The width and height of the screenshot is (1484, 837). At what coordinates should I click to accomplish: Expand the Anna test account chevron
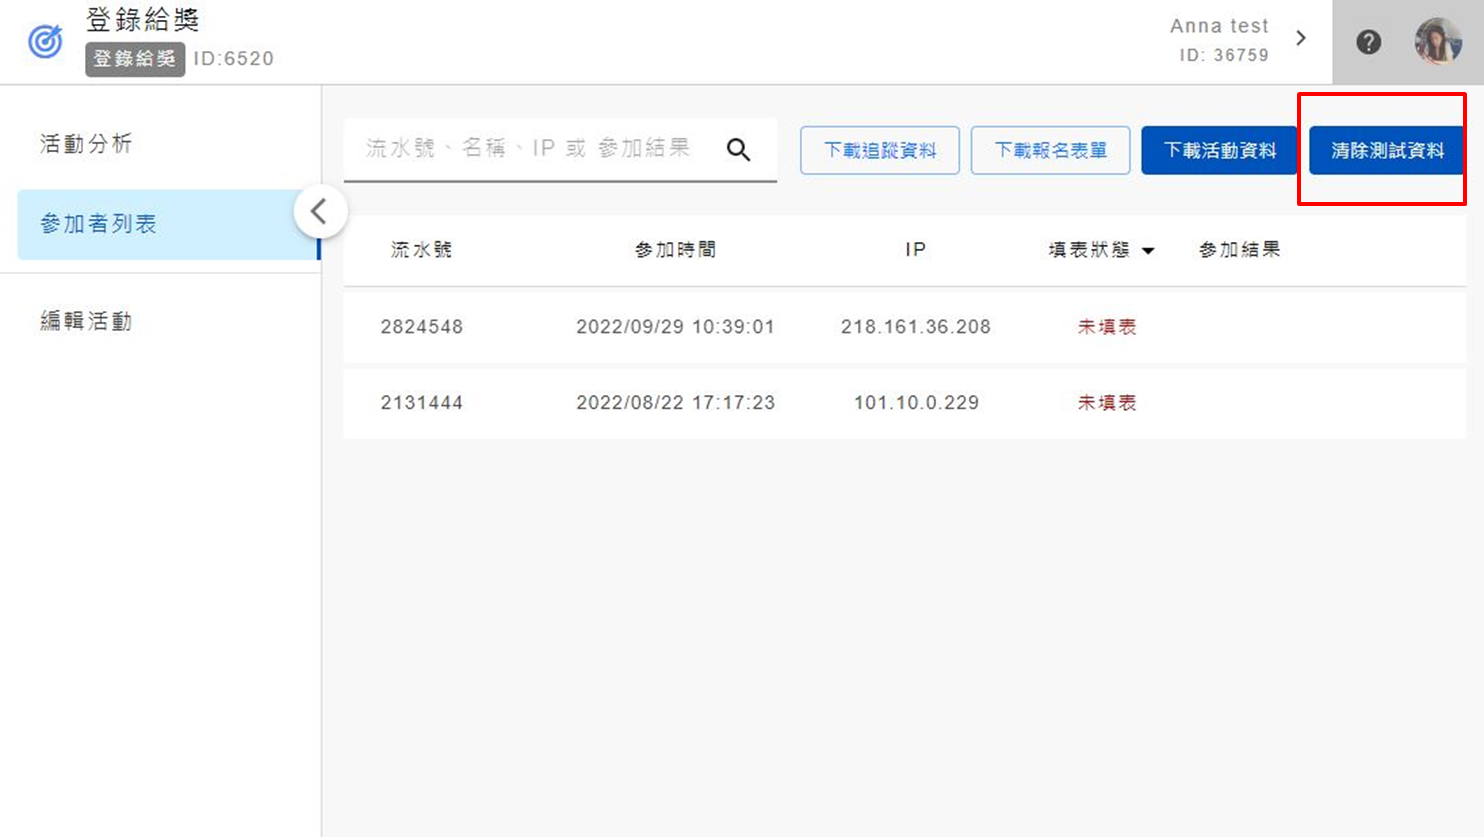(x=1301, y=38)
